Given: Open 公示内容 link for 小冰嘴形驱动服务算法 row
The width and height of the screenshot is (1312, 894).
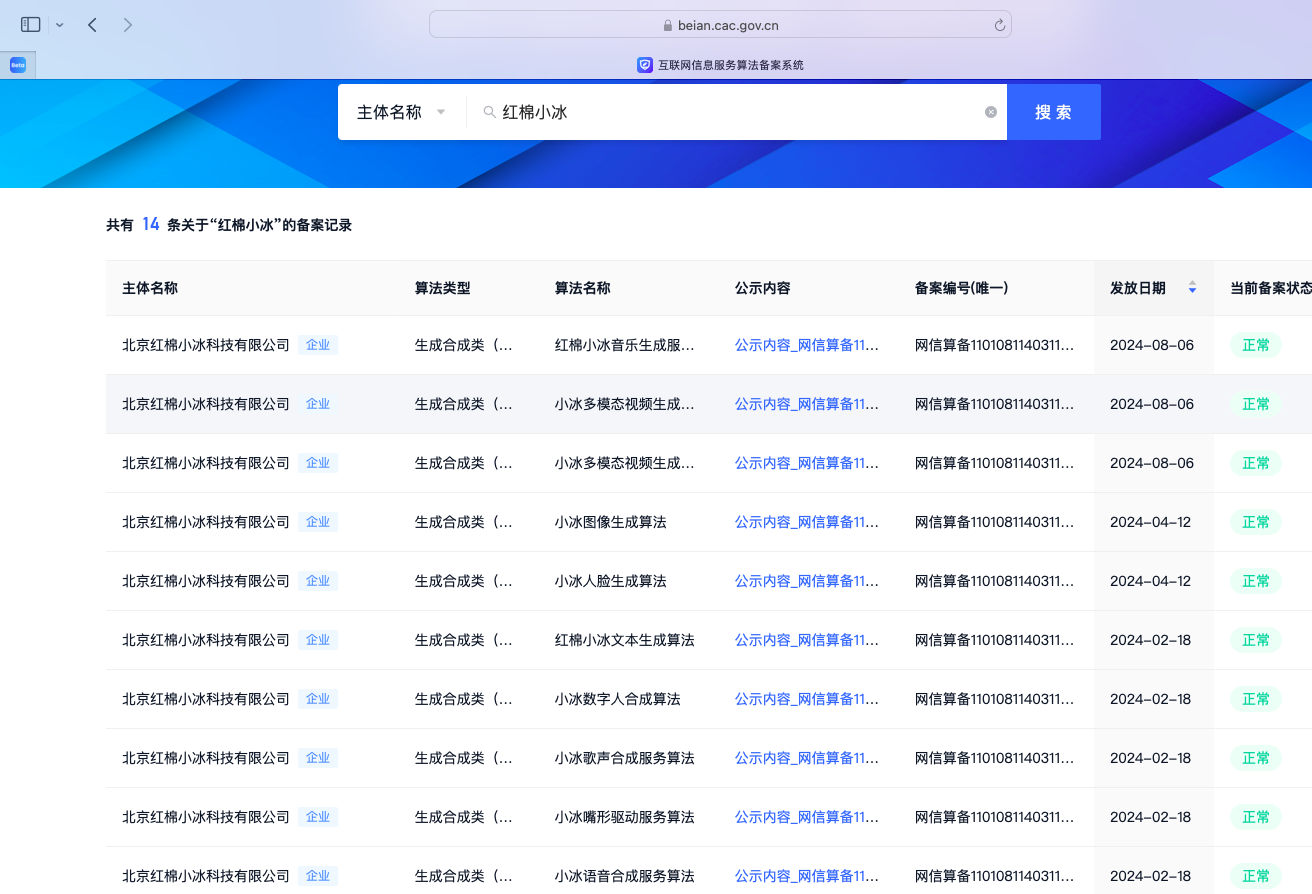Looking at the screenshot, I should pyautogui.click(x=807, y=817).
